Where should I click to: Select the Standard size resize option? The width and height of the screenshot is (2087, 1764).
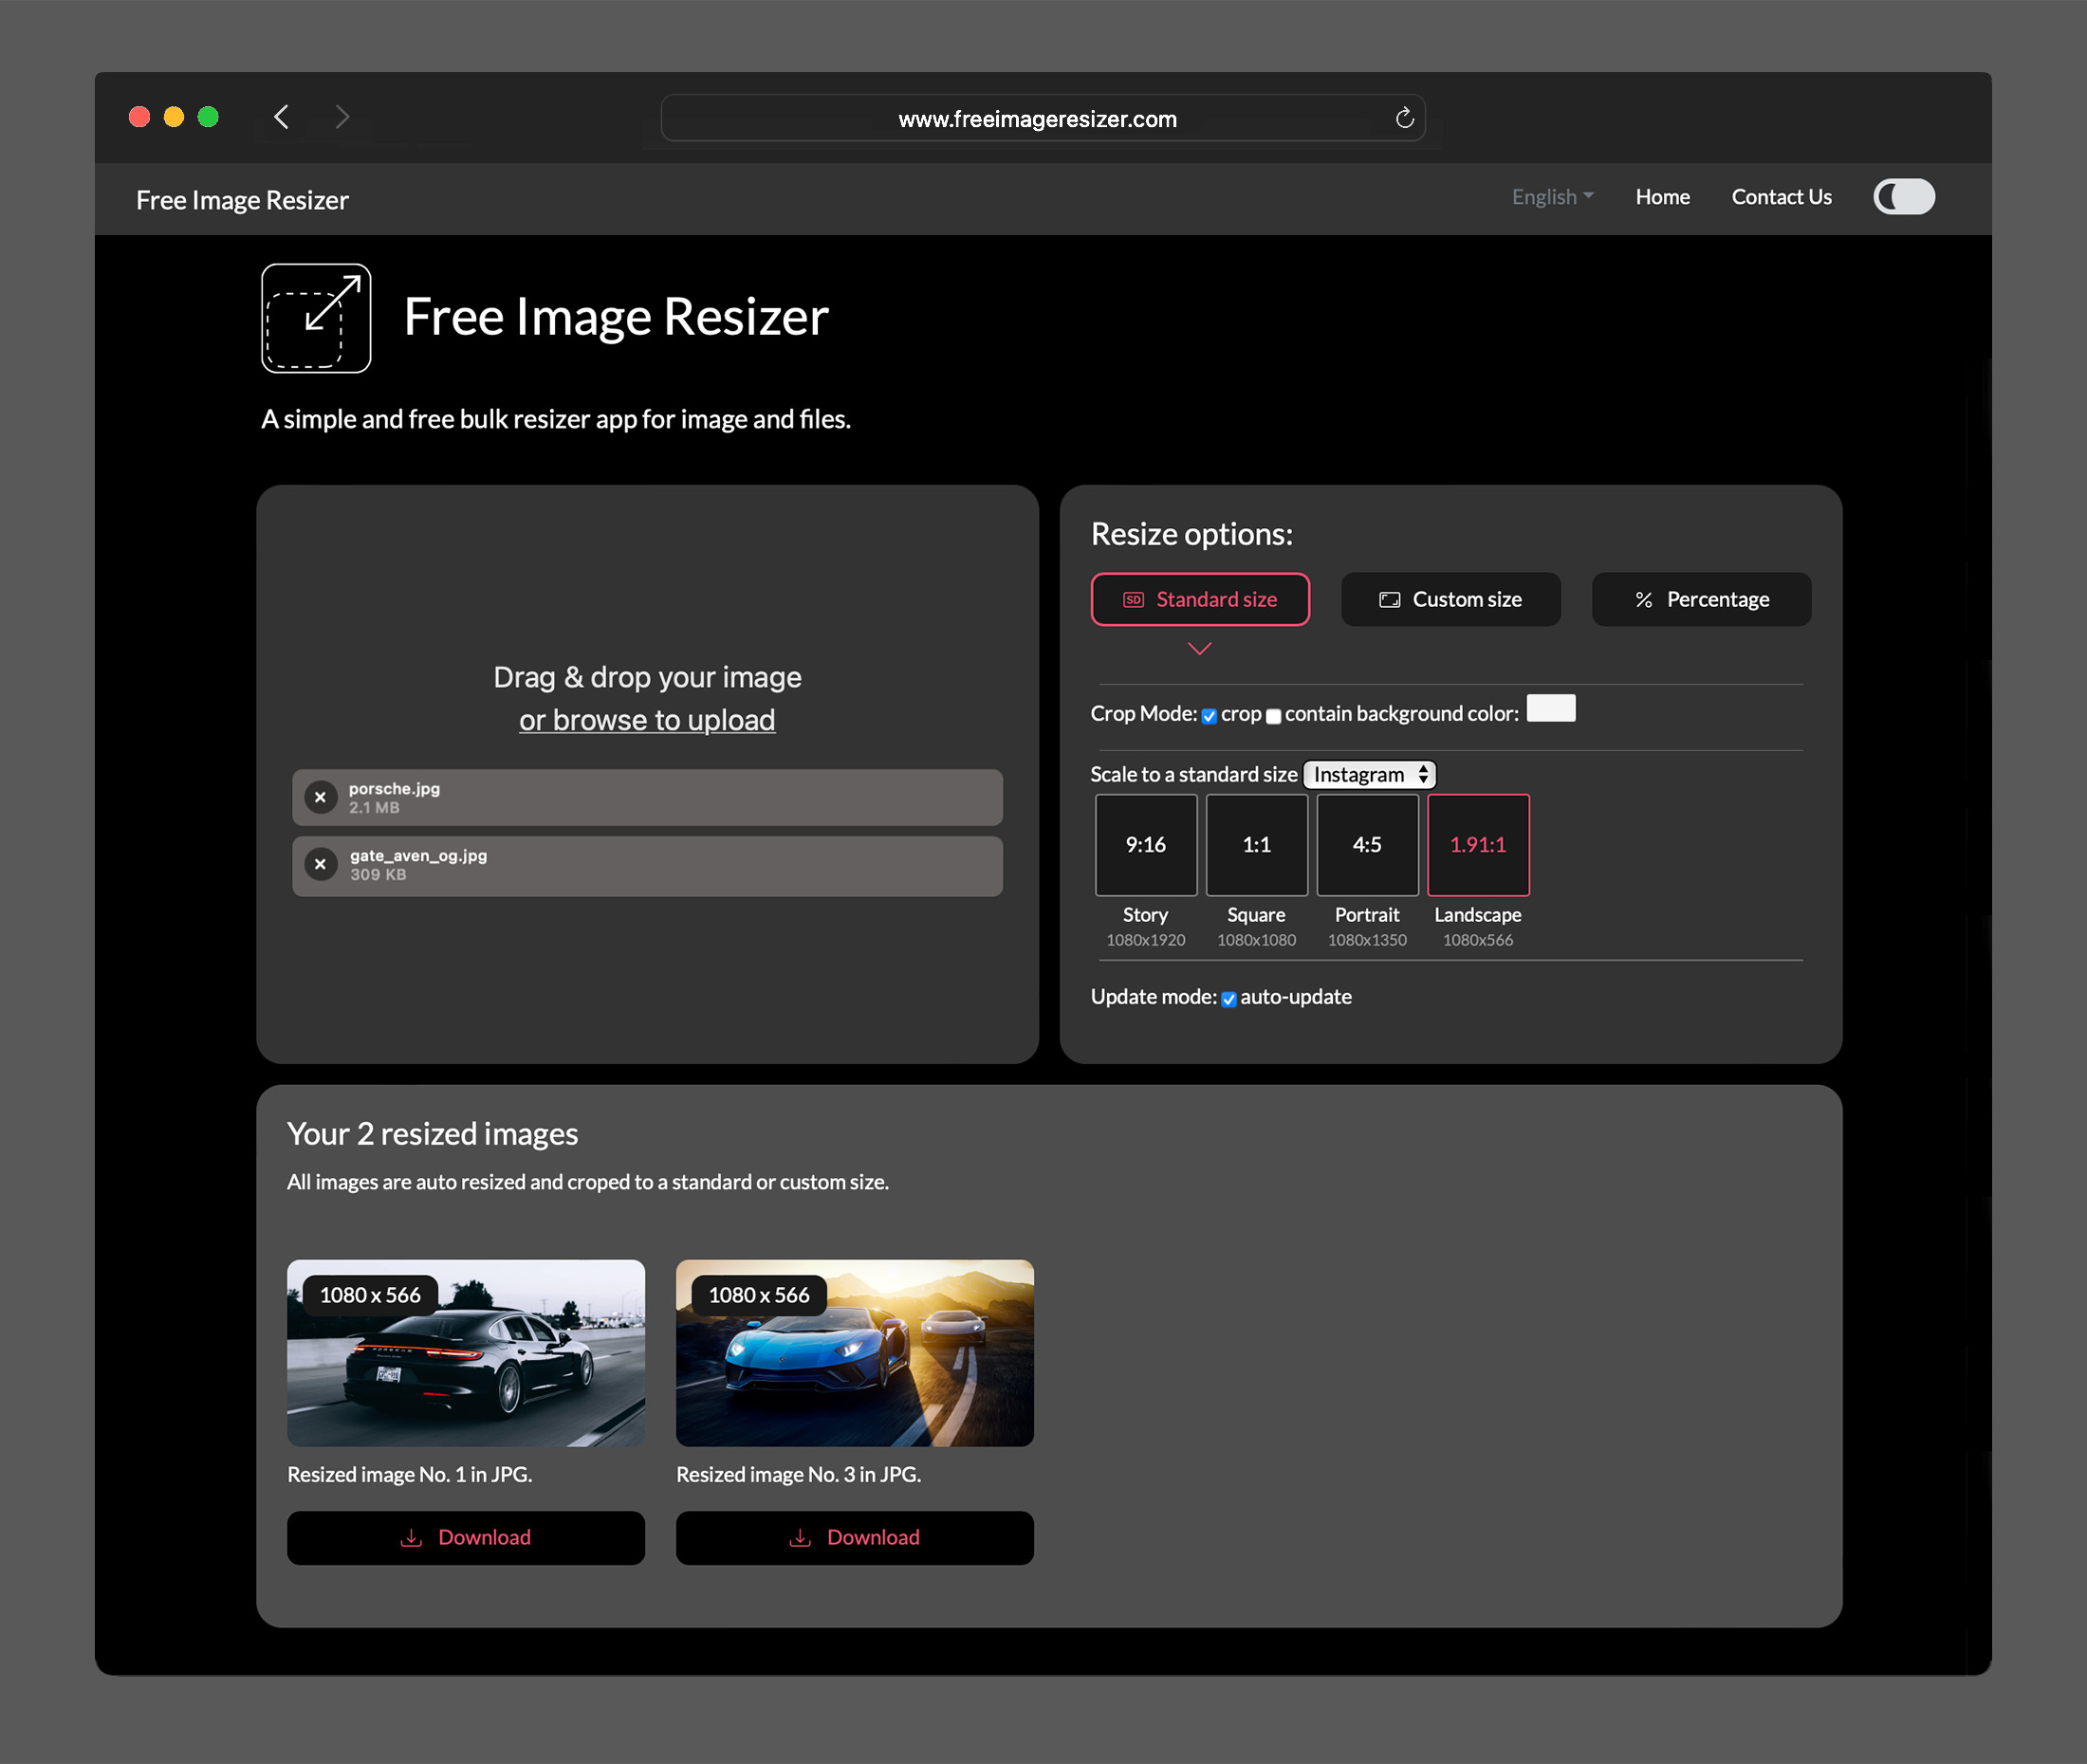click(x=1199, y=598)
